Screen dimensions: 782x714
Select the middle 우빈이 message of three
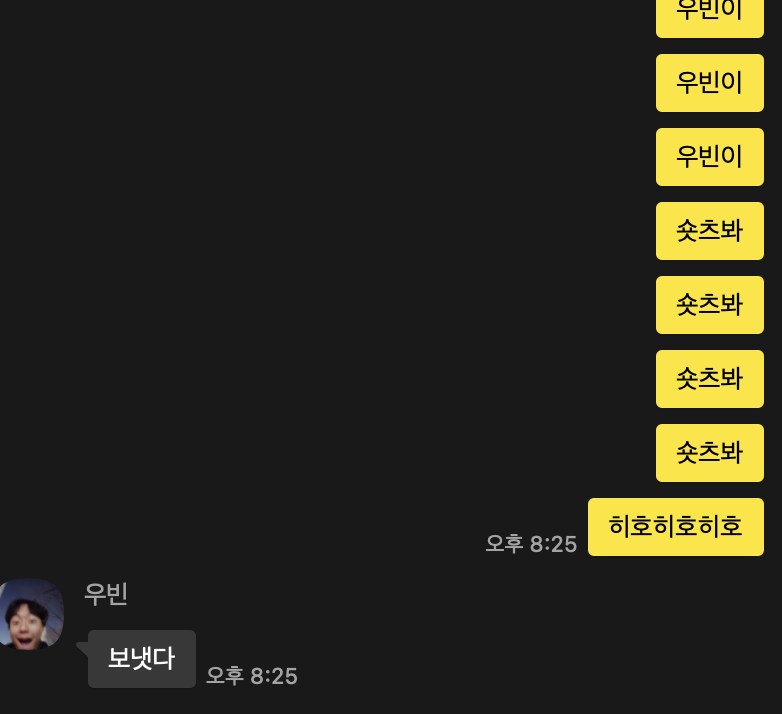click(710, 83)
